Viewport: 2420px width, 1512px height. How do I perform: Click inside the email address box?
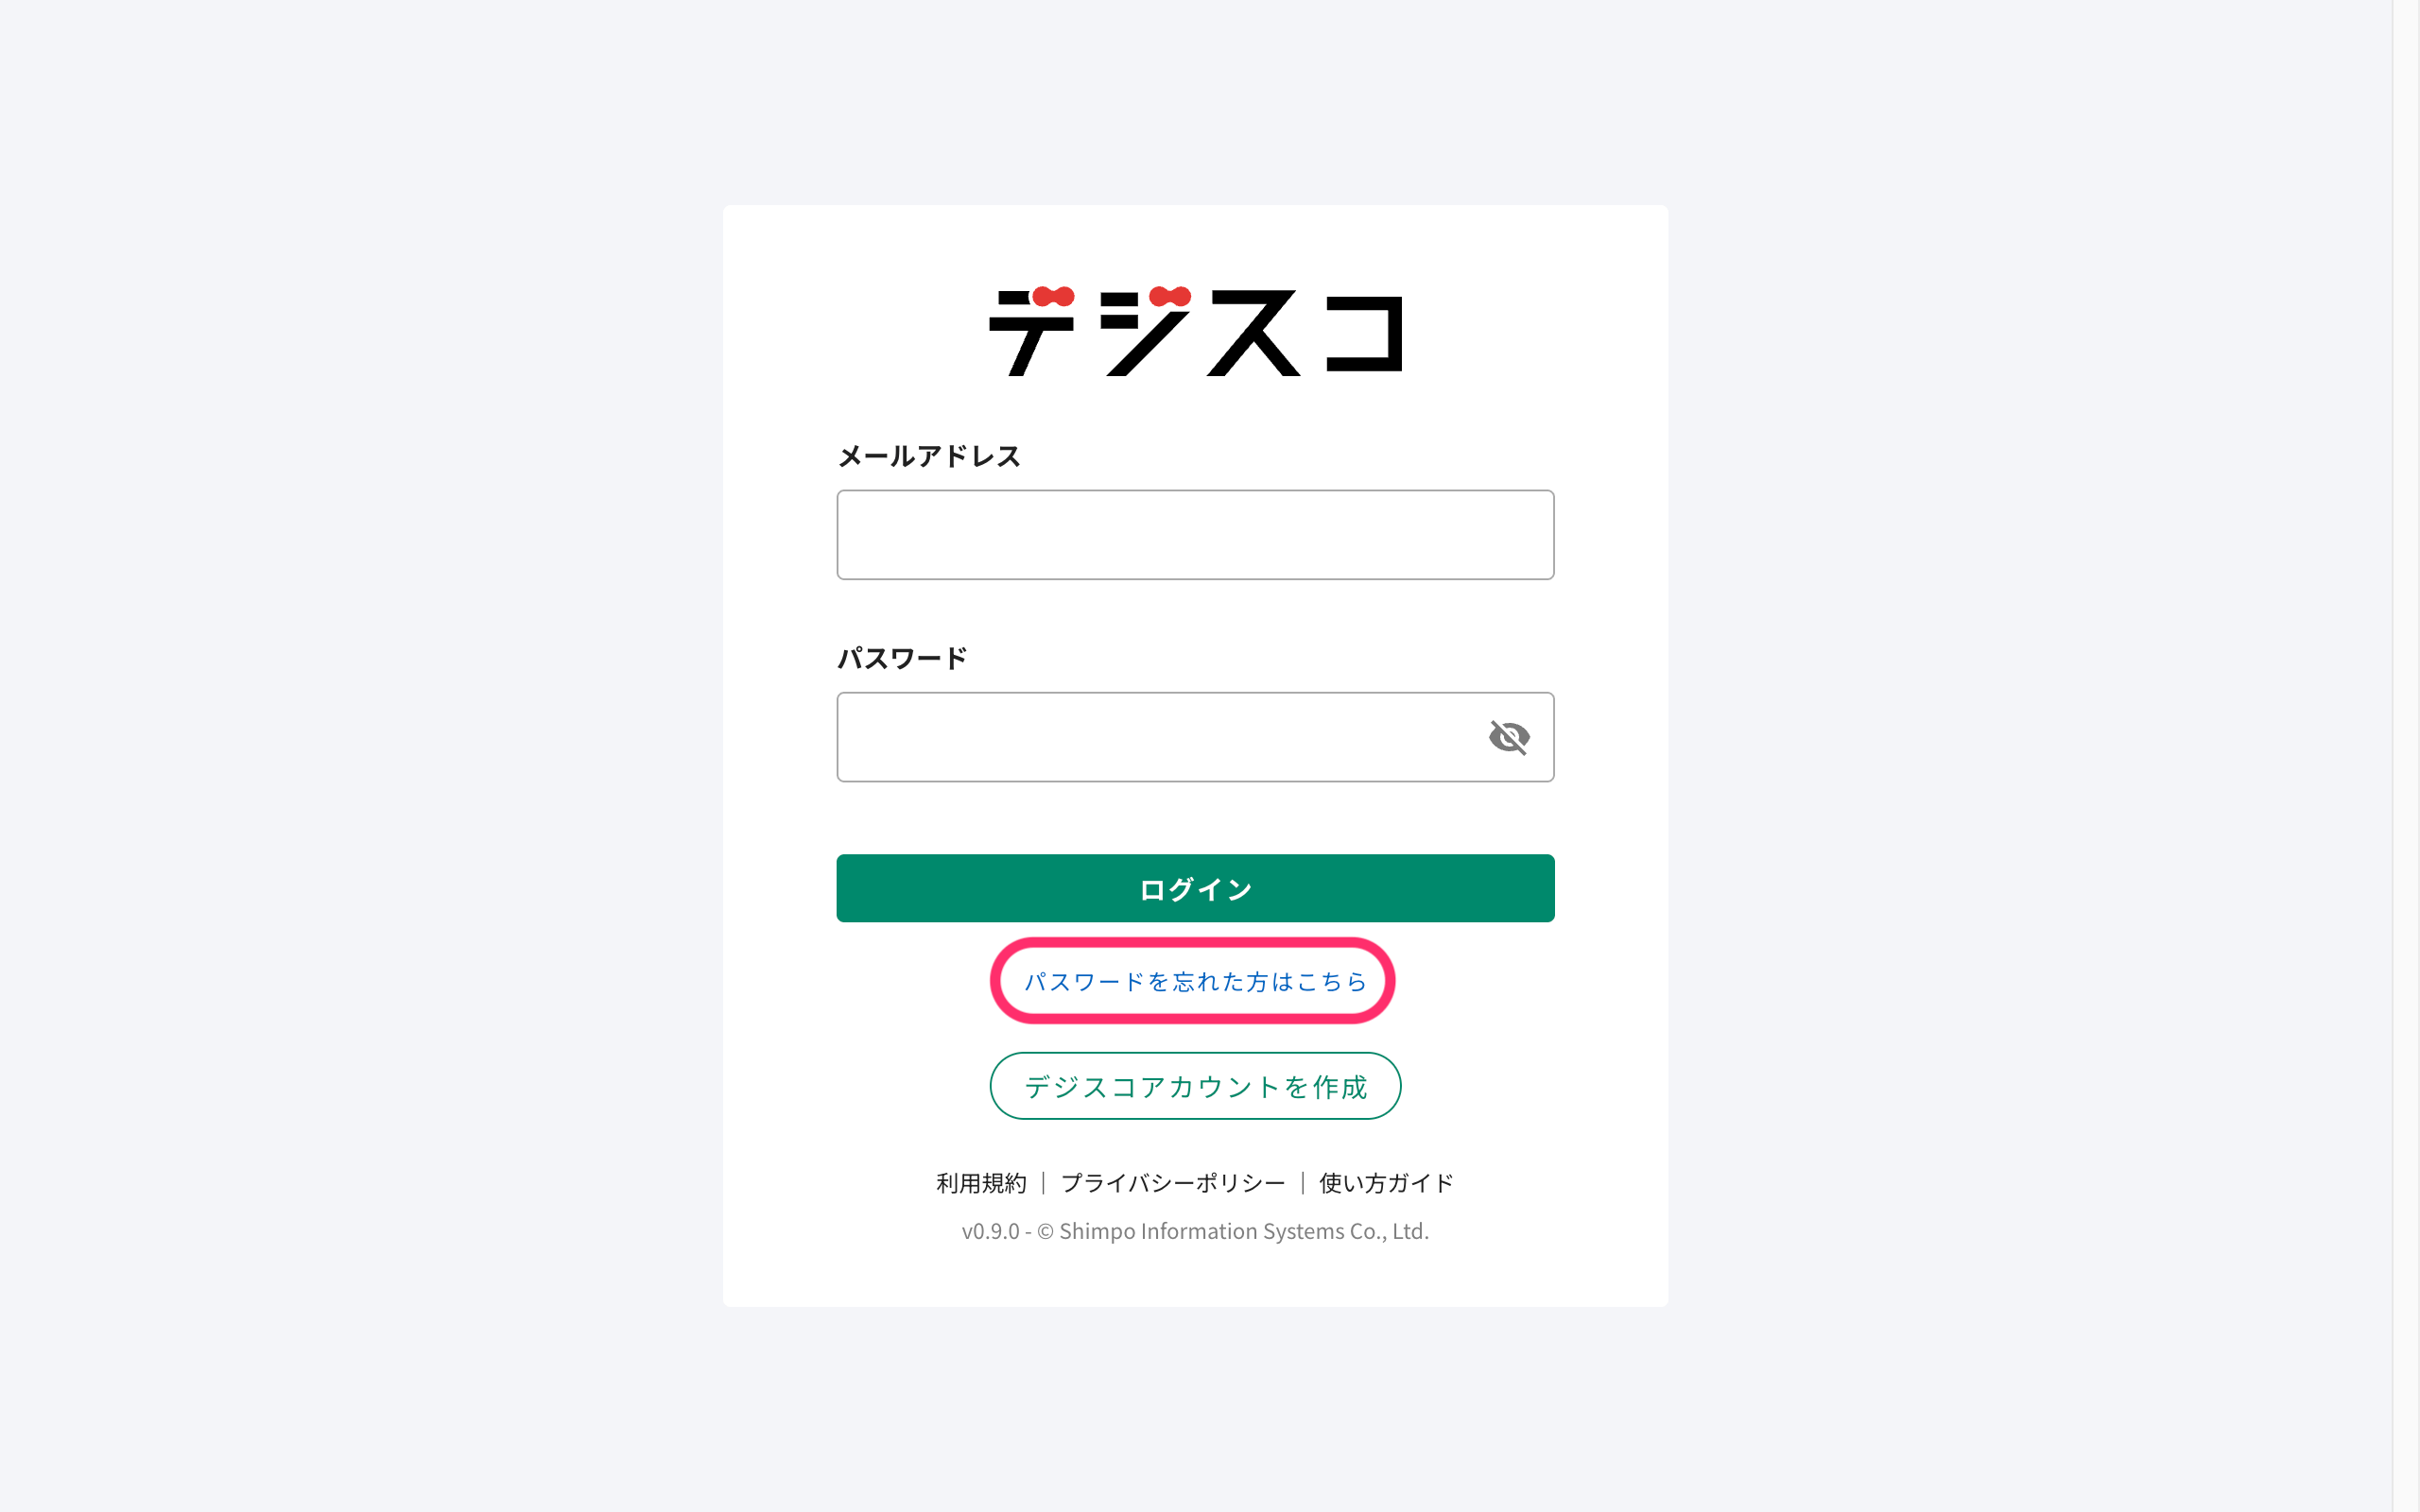pyautogui.click(x=1196, y=535)
